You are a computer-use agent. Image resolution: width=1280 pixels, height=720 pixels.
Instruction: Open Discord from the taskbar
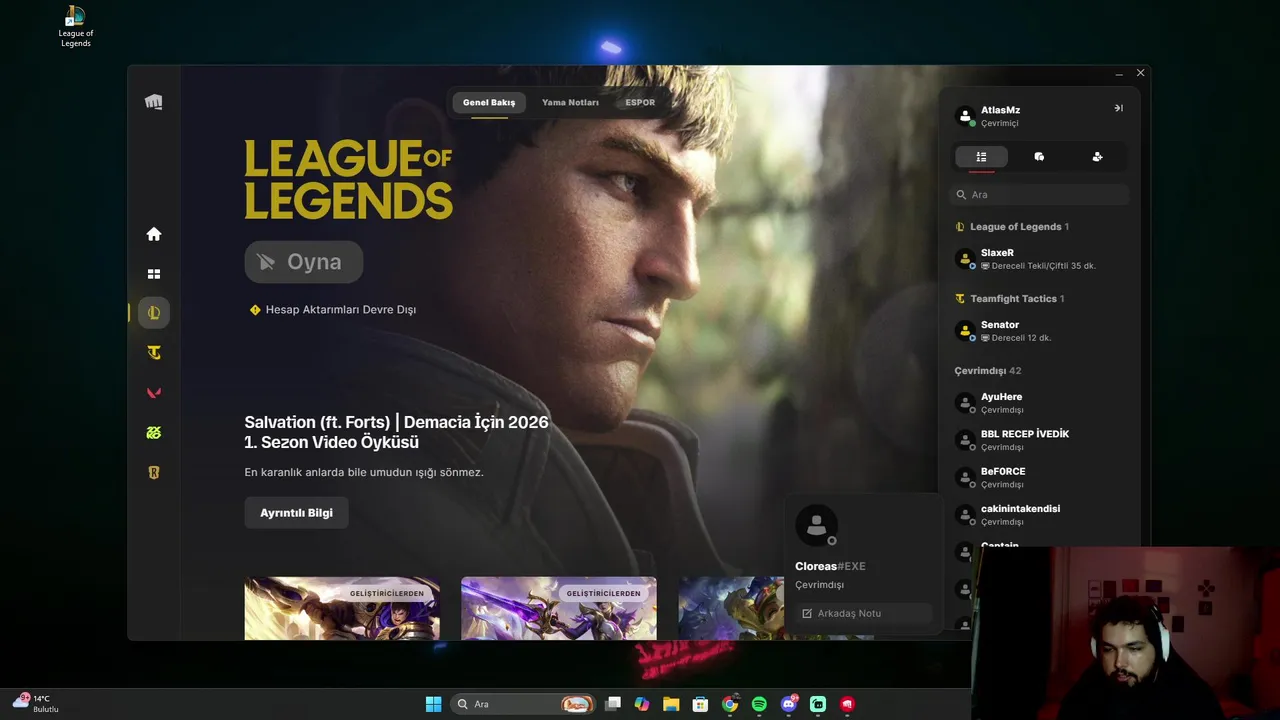(789, 704)
